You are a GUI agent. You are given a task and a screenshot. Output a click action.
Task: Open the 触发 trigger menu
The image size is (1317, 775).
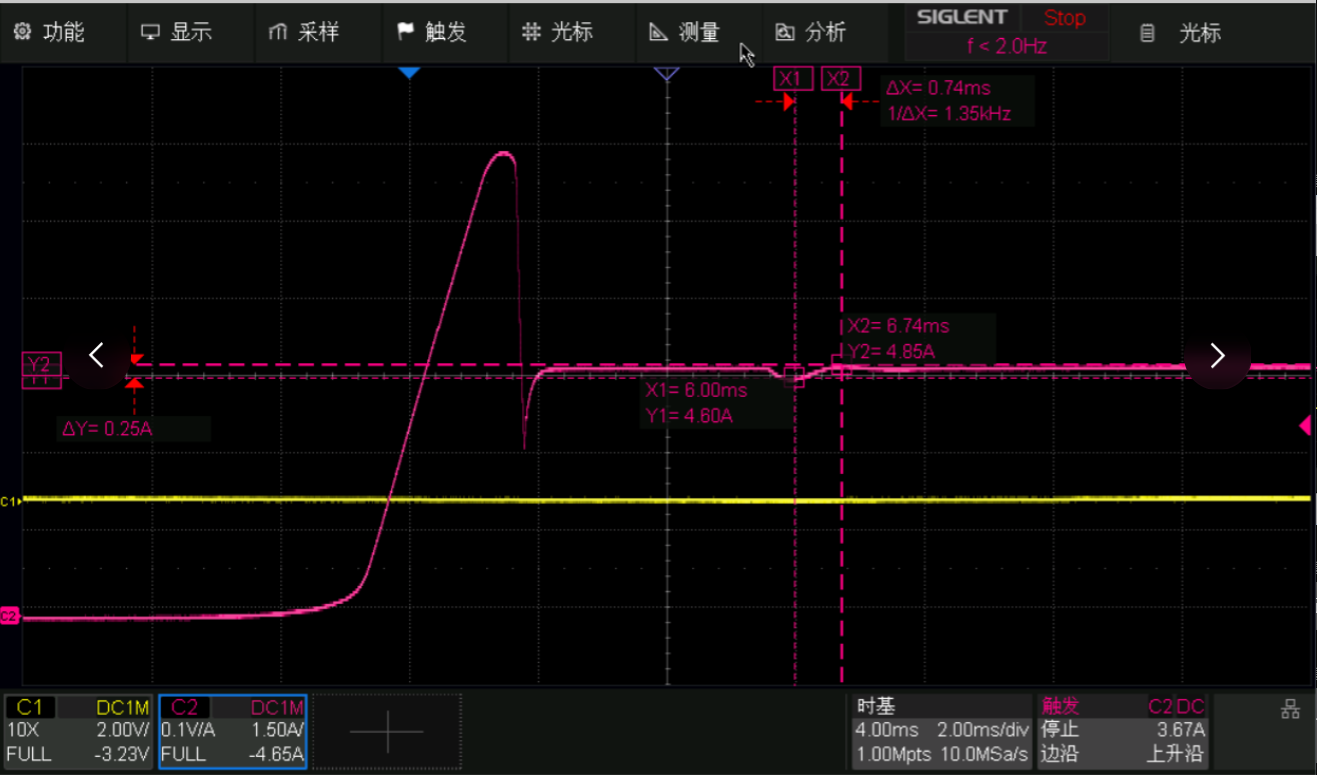tap(432, 32)
